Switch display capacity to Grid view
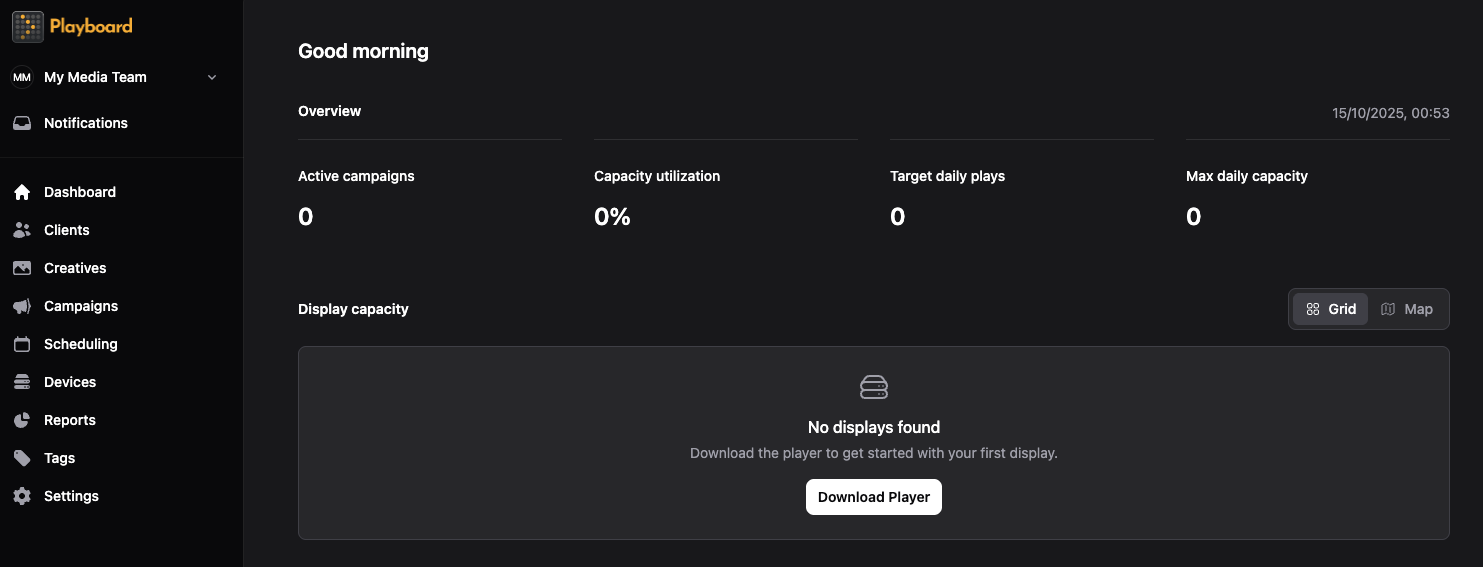 (1331, 309)
